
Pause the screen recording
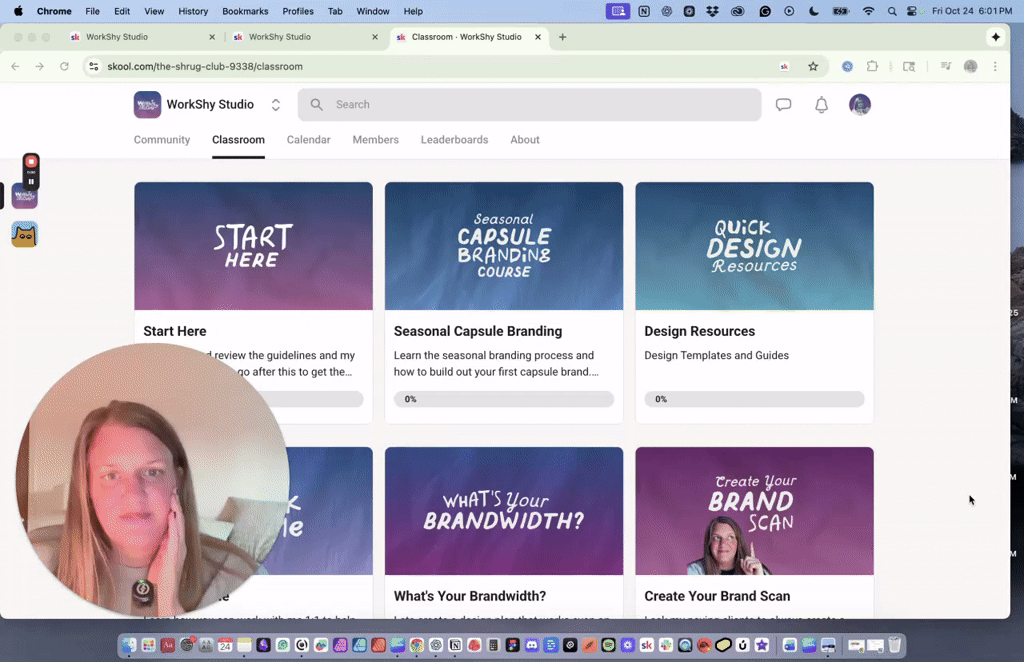click(31, 181)
